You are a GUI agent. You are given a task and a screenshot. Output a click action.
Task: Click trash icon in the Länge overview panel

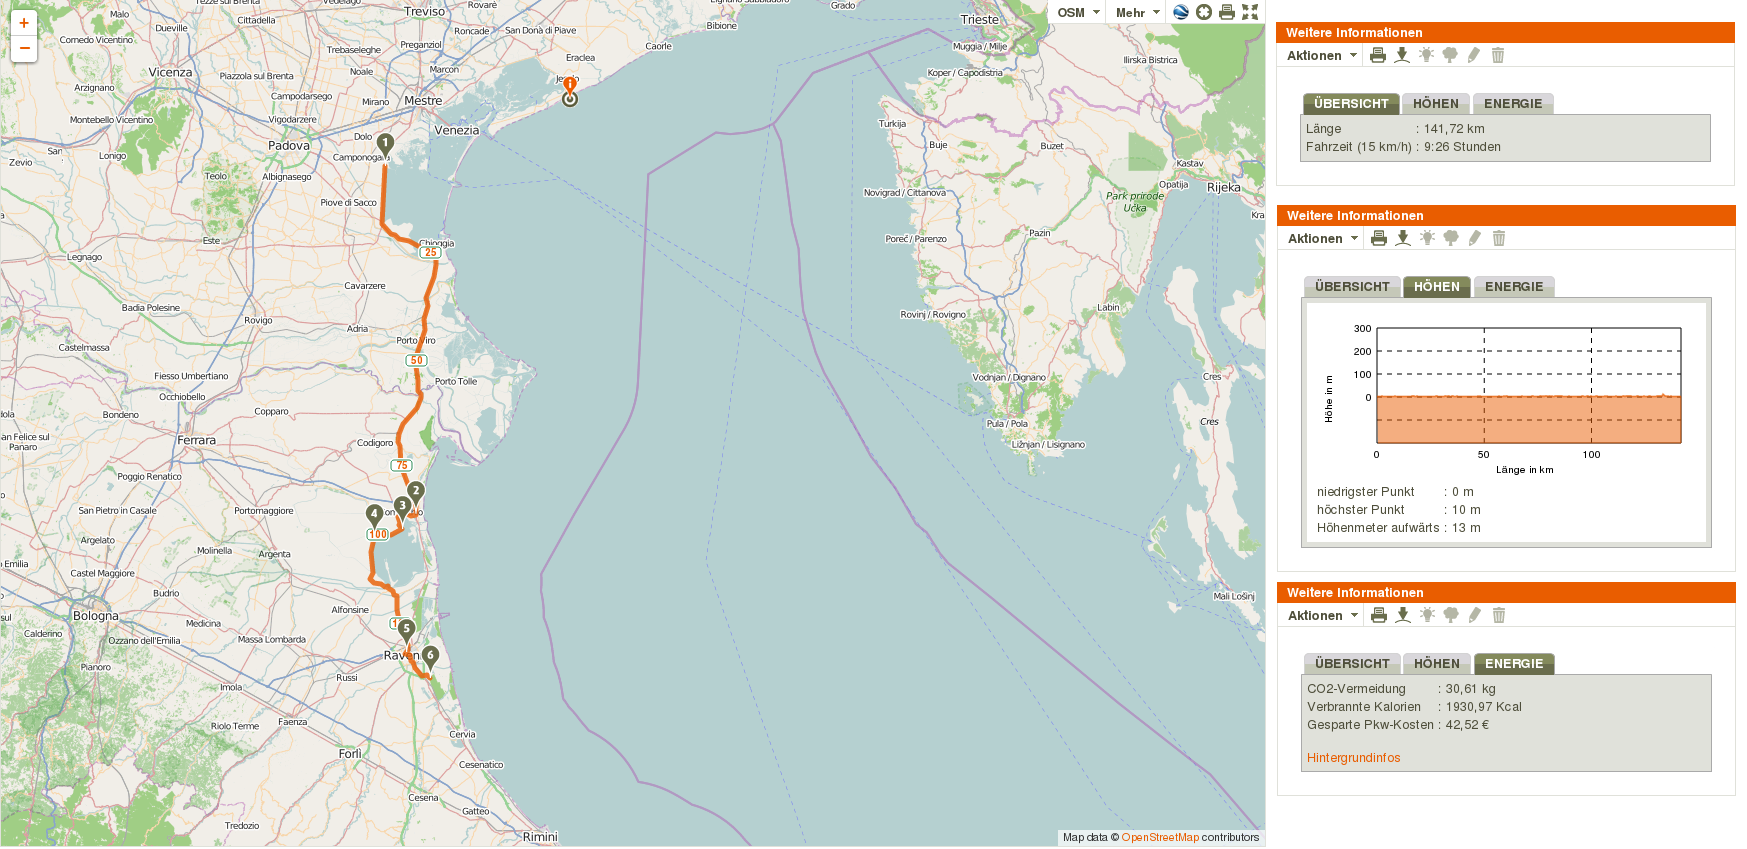coord(1498,55)
